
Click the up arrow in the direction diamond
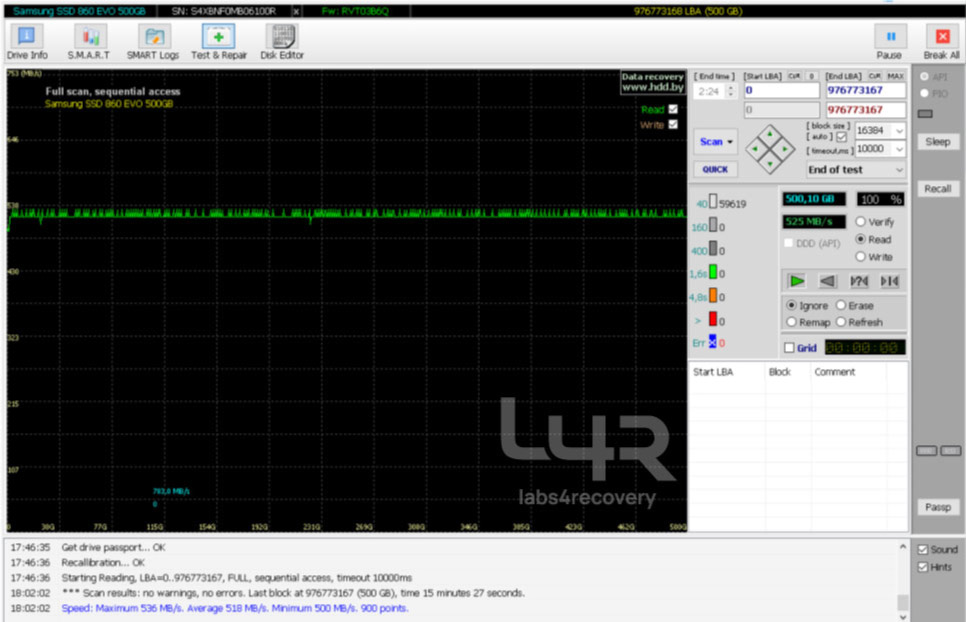(x=769, y=134)
